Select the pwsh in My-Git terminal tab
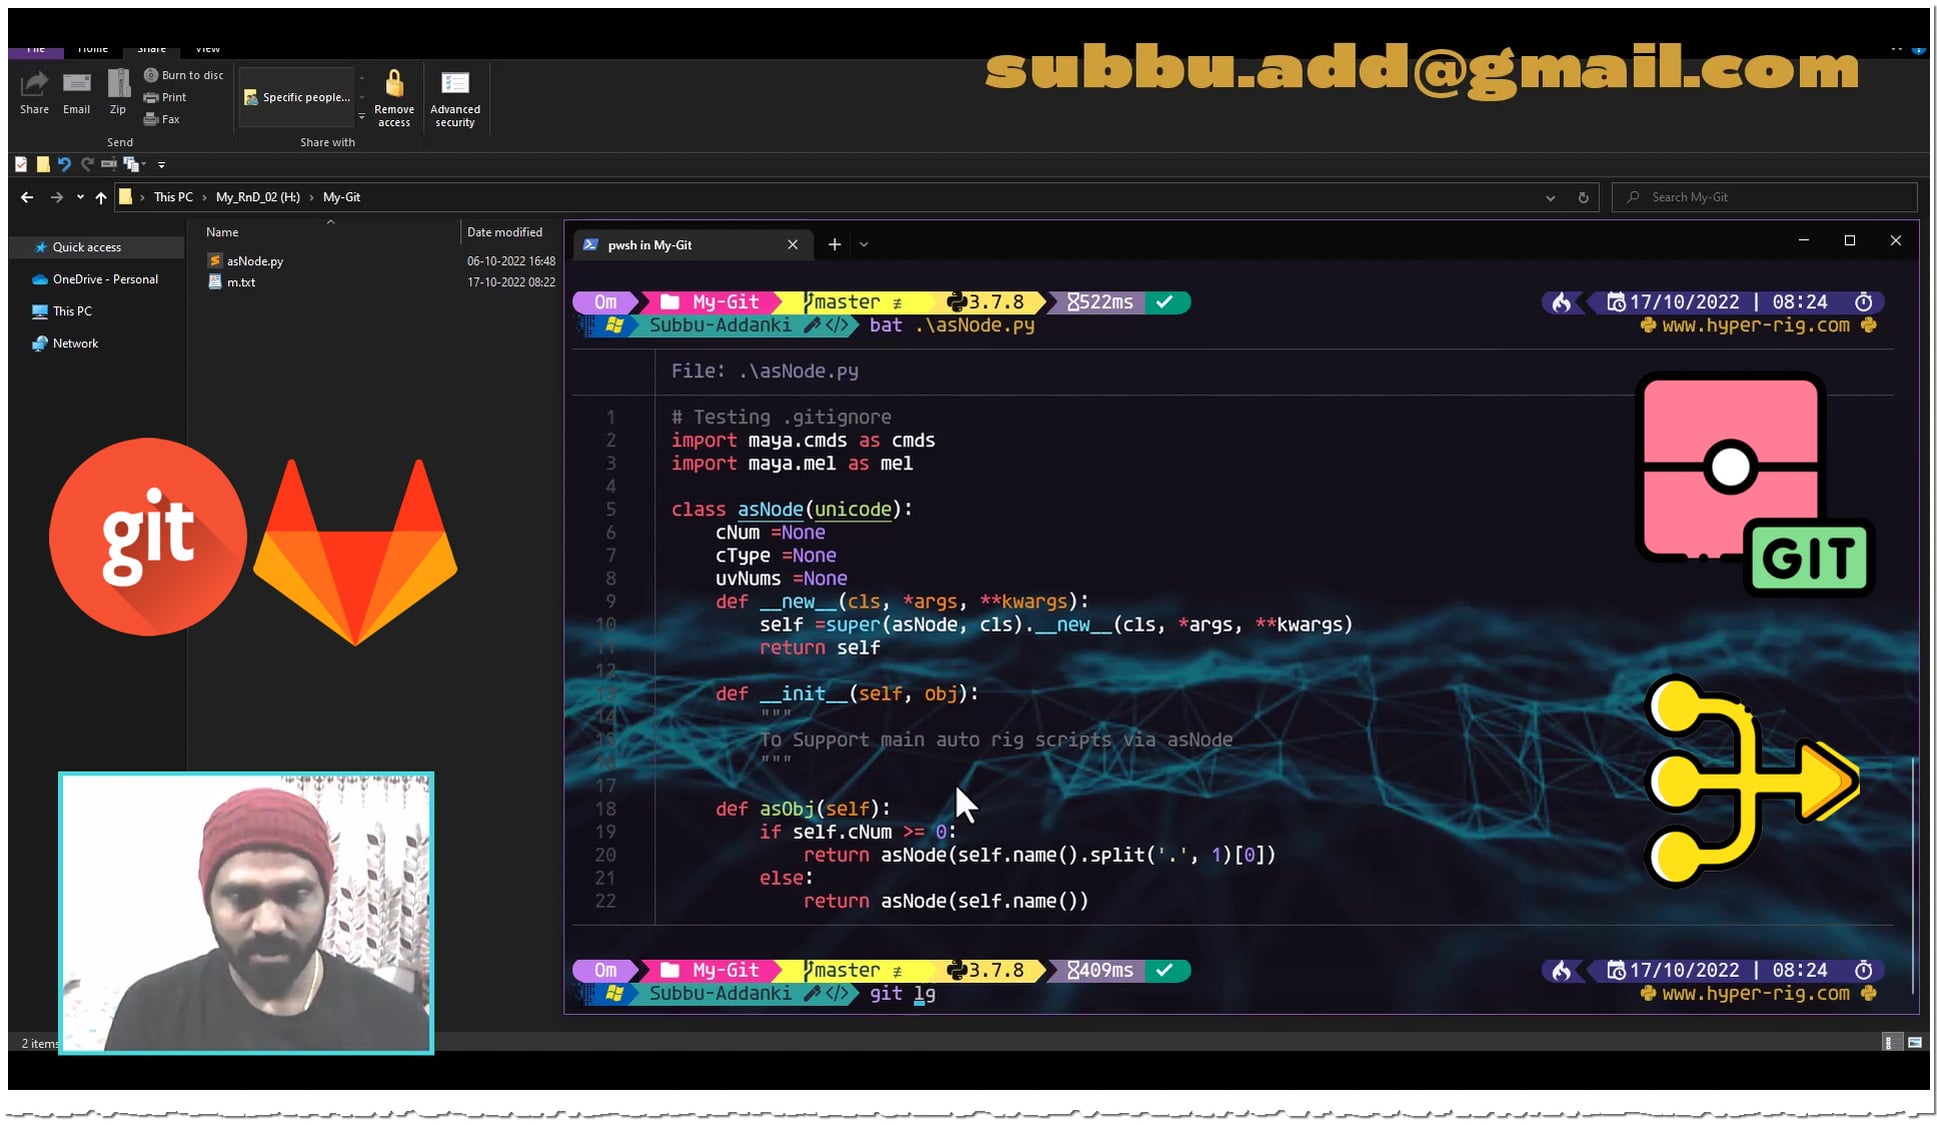 click(648, 244)
